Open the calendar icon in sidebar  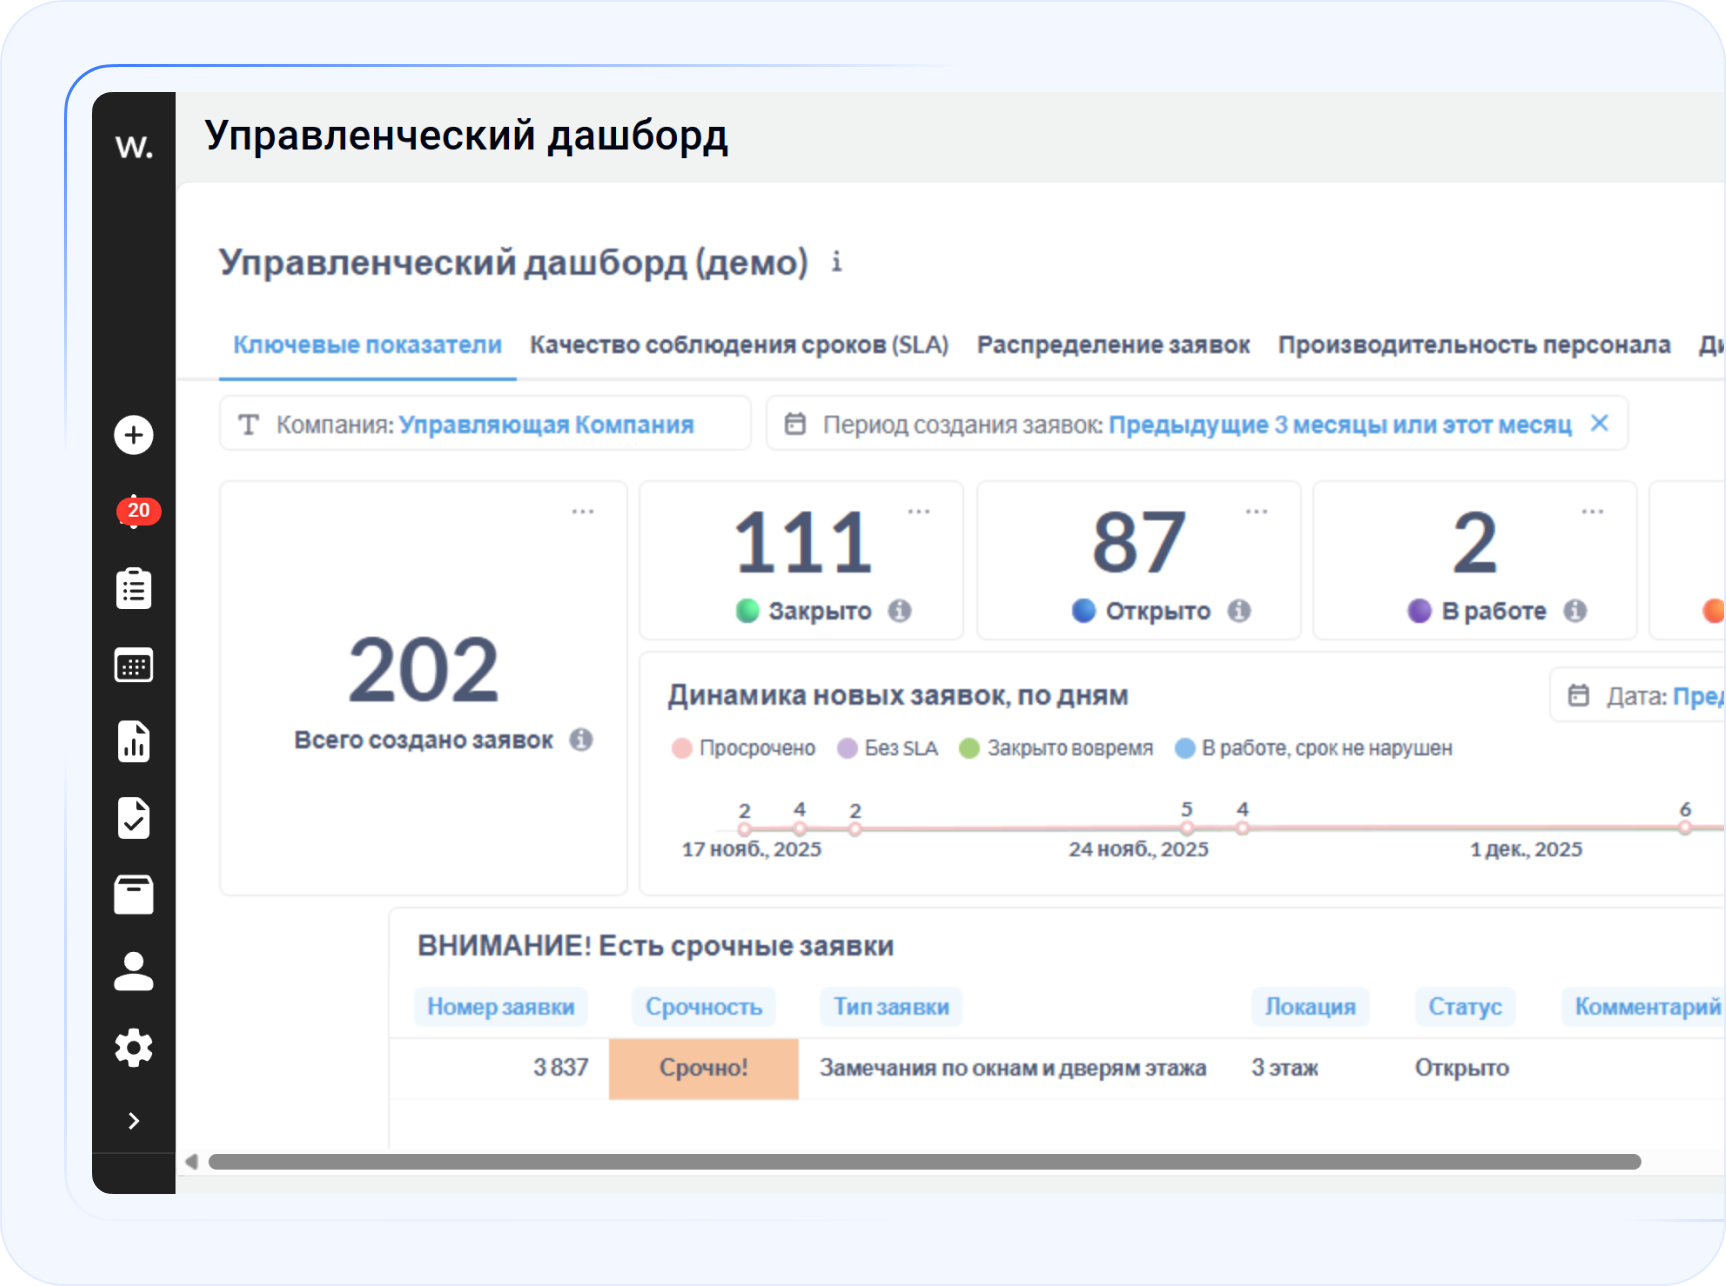point(133,665)
